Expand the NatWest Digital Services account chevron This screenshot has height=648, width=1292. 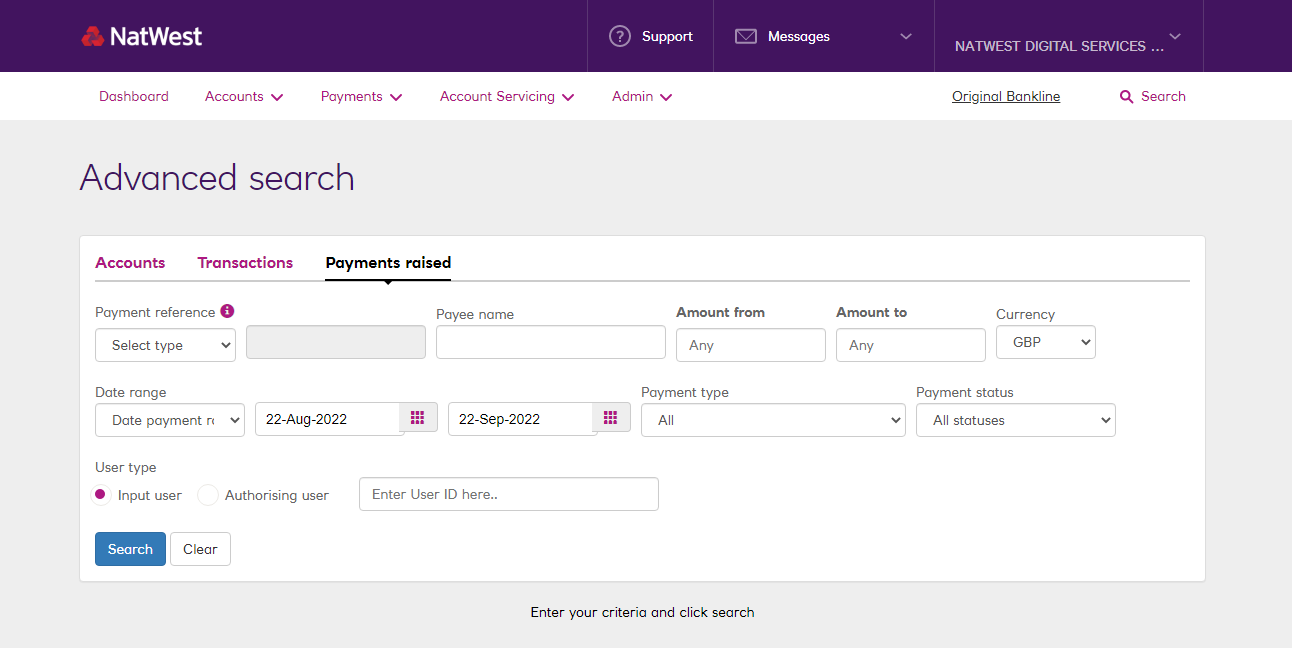[x=1175, y=37]
